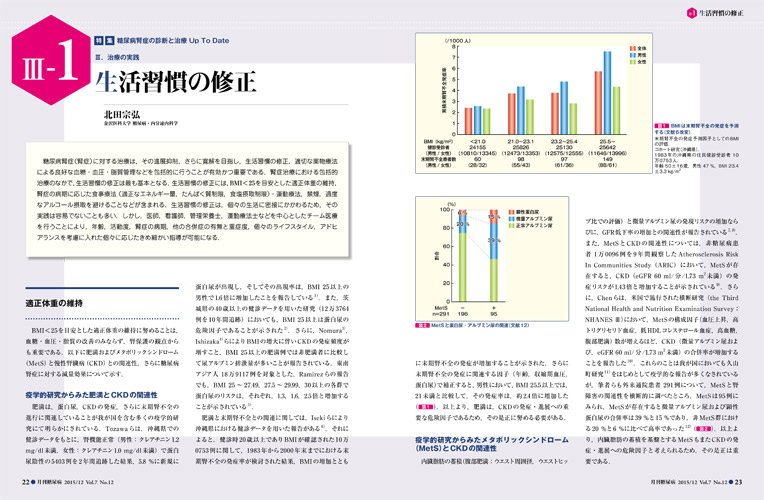The height and width of the screenshot is (500, 764).
Task: Click the patient count 149 under the chart
Action: [x=607, y=159]
